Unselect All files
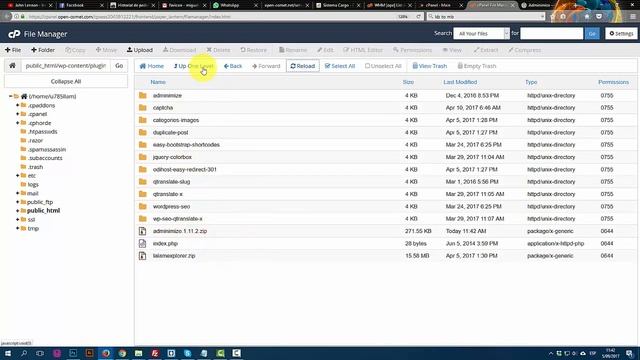The width and height of the screenshot is (640, 360). (383, 66)
